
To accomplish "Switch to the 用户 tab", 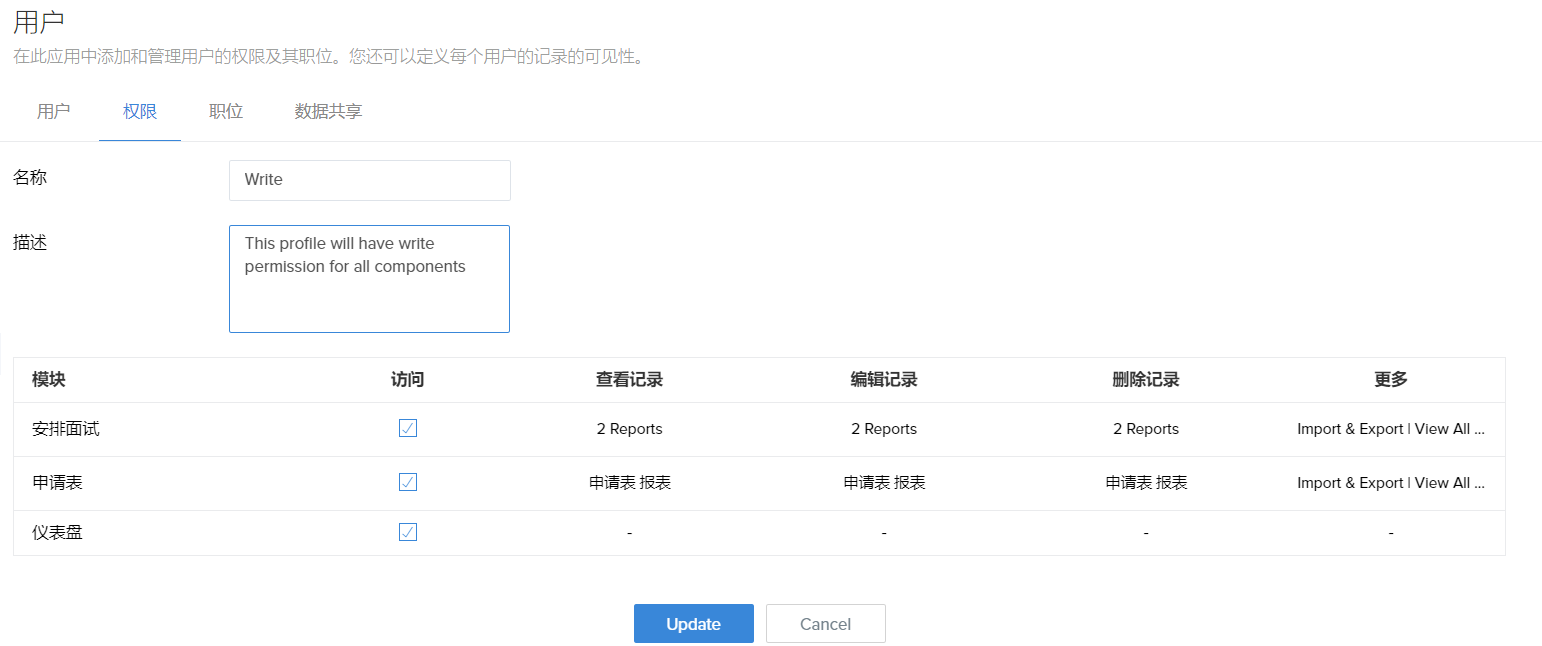I will tap(53, 111).
